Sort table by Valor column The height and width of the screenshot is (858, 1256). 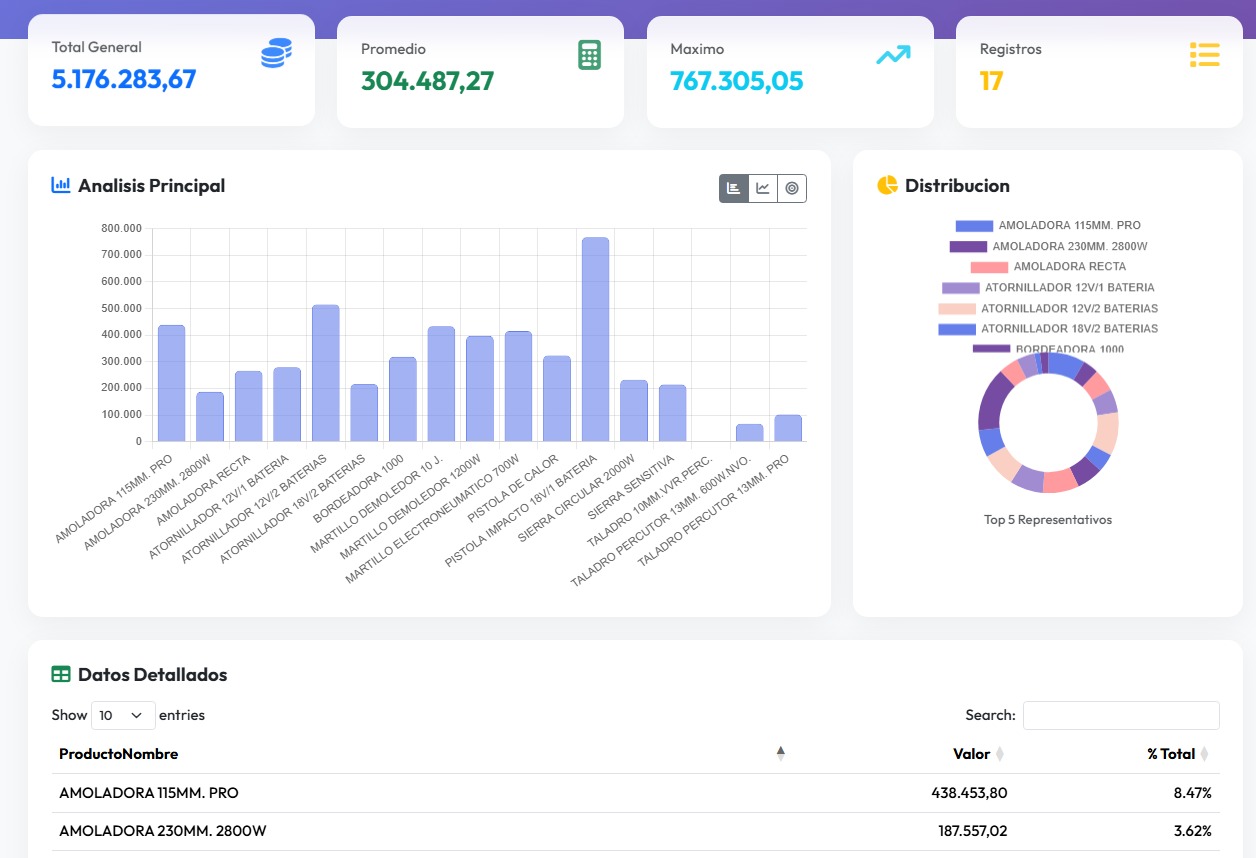pos(971,754)
